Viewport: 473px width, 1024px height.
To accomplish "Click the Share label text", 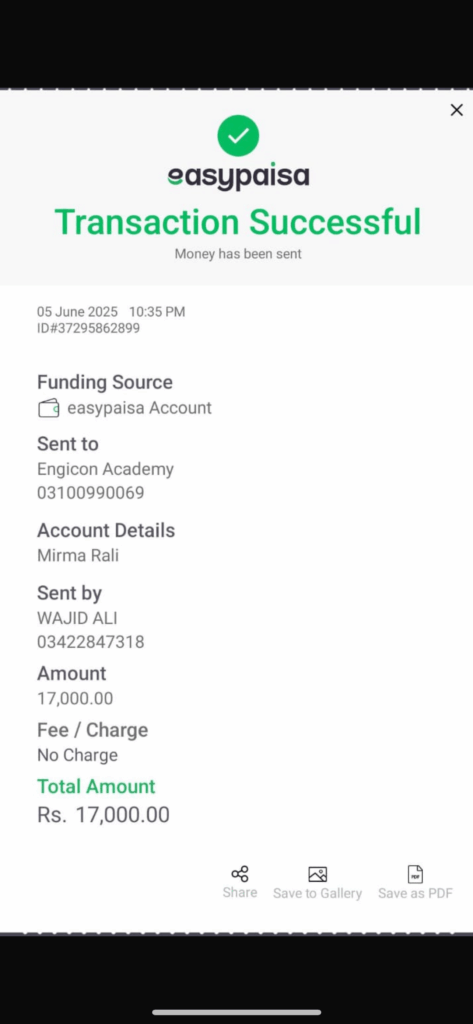I will 240,893.
